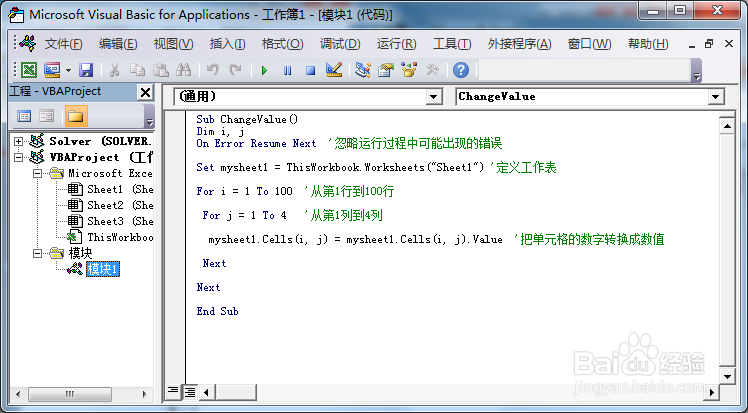Click the Break pause icon
Screen dimensions: 748x413
pos(287,71)
